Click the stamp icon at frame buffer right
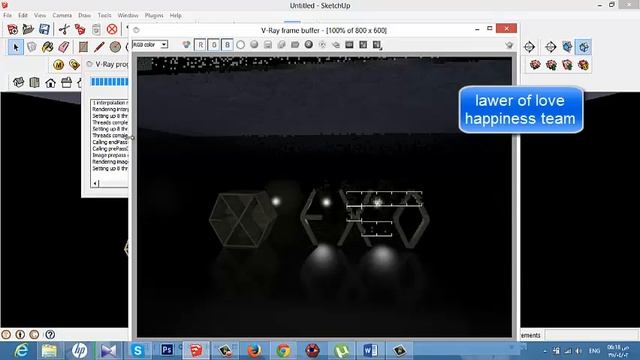640x360 pixels. [x=509, y=45]
